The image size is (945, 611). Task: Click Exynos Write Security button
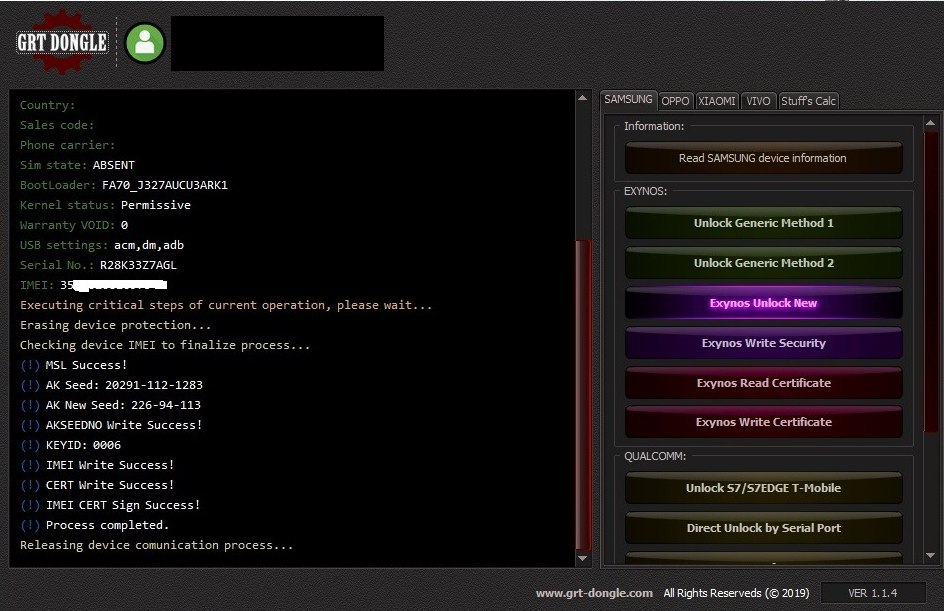[763, 343]
